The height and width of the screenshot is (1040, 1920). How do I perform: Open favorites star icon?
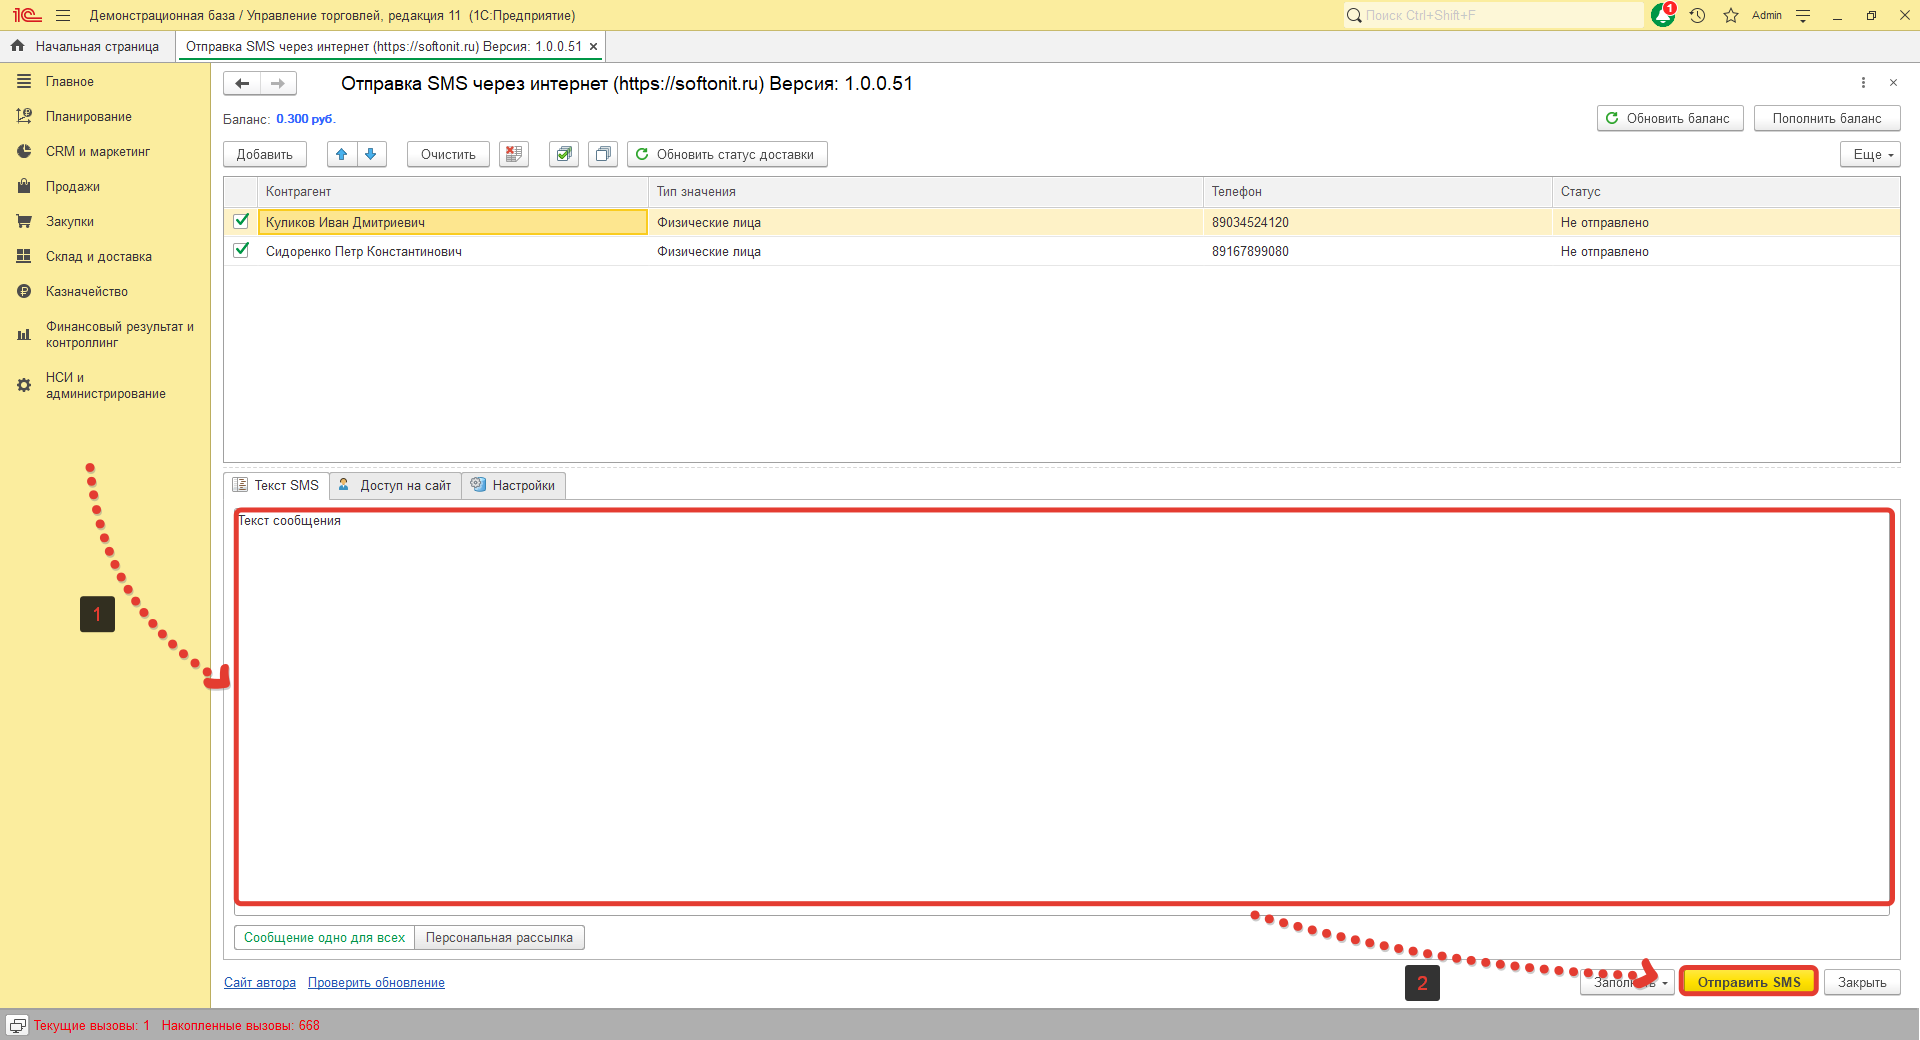(1730, 16)
